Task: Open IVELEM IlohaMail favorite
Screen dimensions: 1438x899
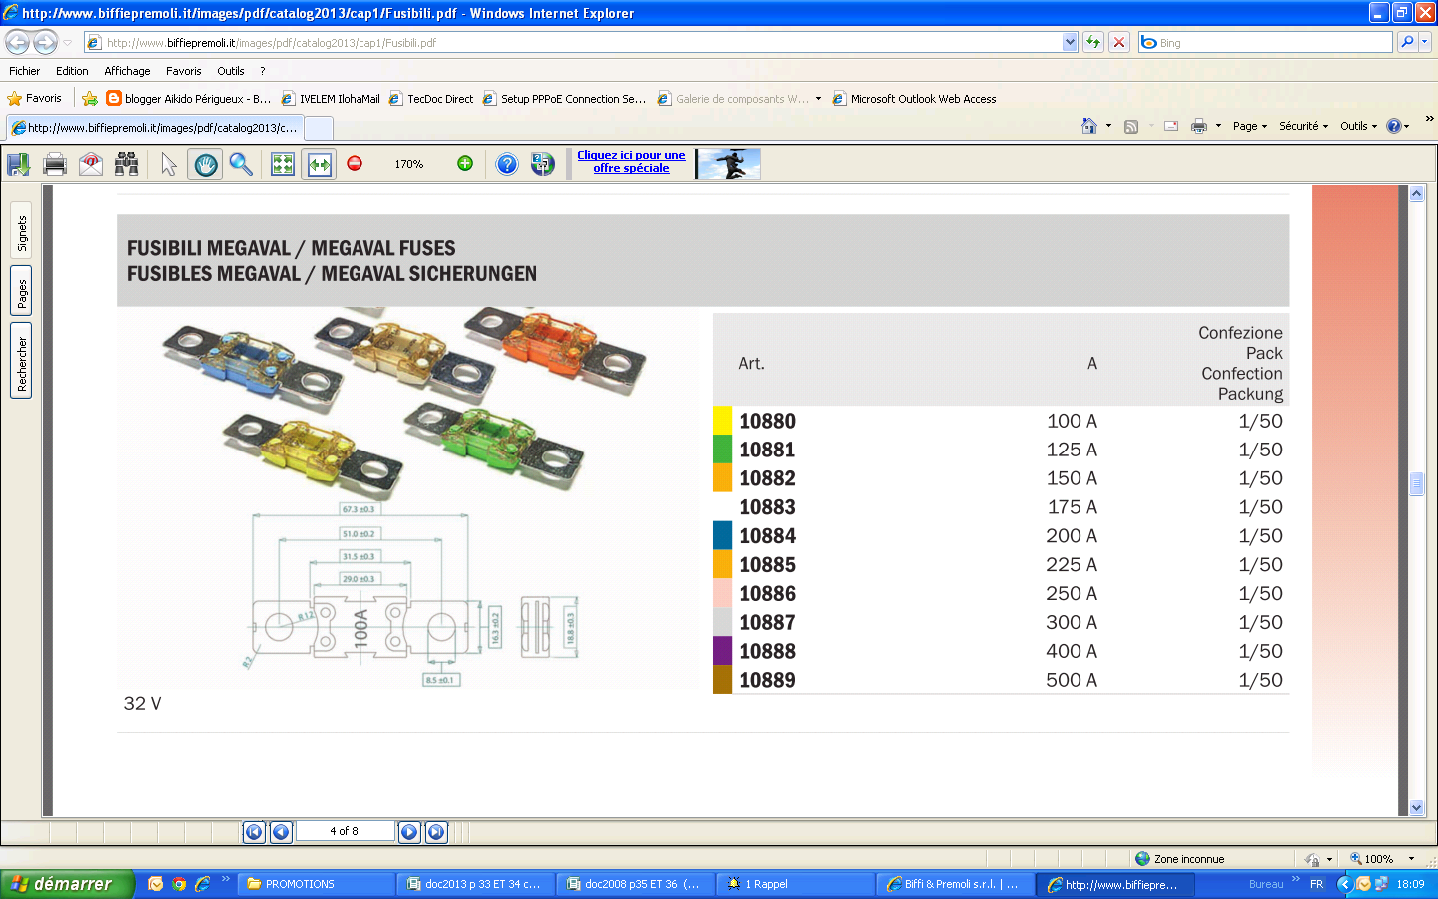Action: 331,99
